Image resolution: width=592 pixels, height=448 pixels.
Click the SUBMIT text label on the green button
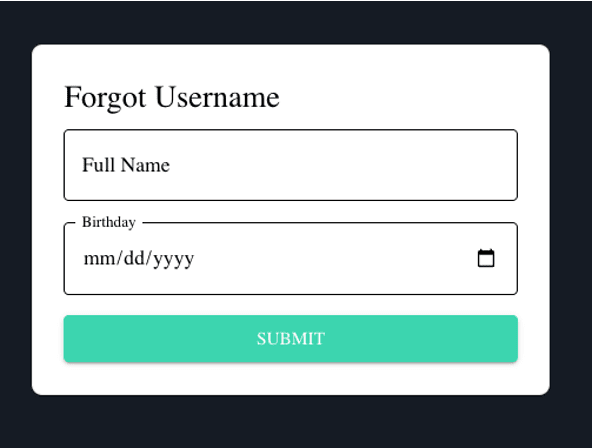coord(291,339)
